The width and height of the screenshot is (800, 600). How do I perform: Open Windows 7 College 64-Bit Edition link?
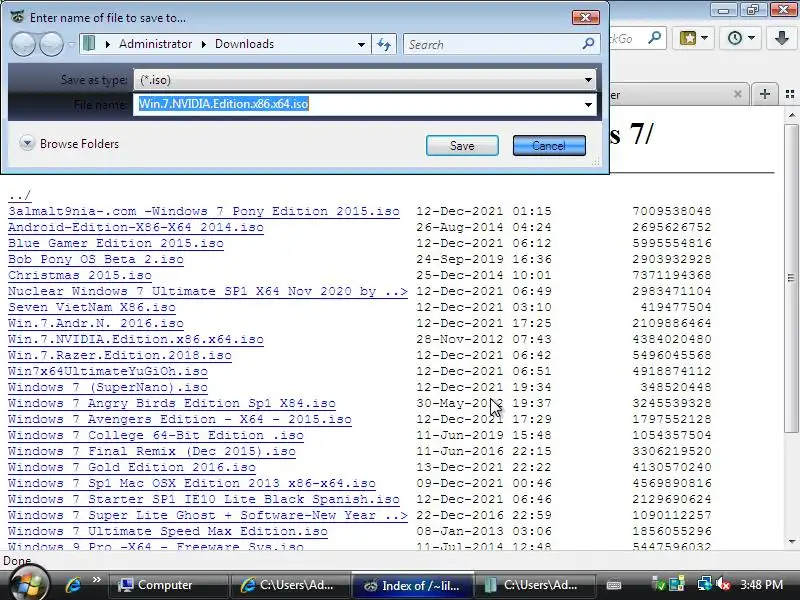156,435
